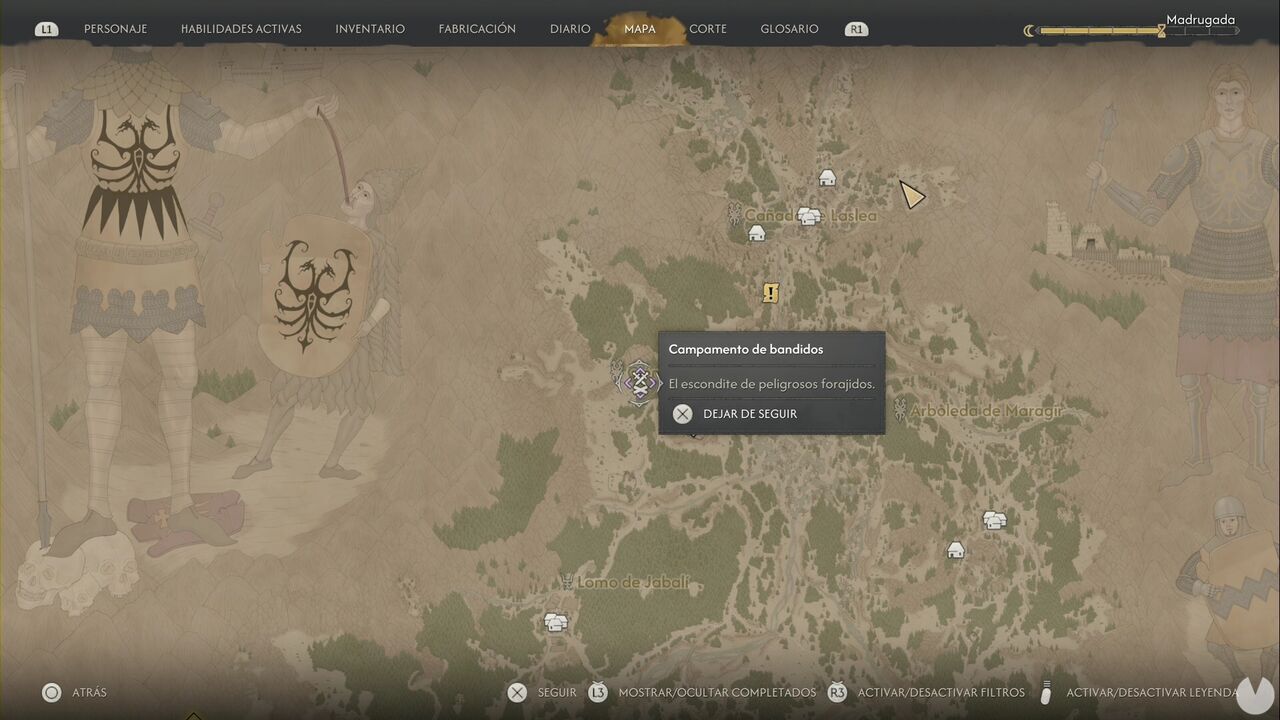Click the antler icon beside Lomo de Jabalí
This screenshot has width=1280, height=720.
(x=567, y=582)
